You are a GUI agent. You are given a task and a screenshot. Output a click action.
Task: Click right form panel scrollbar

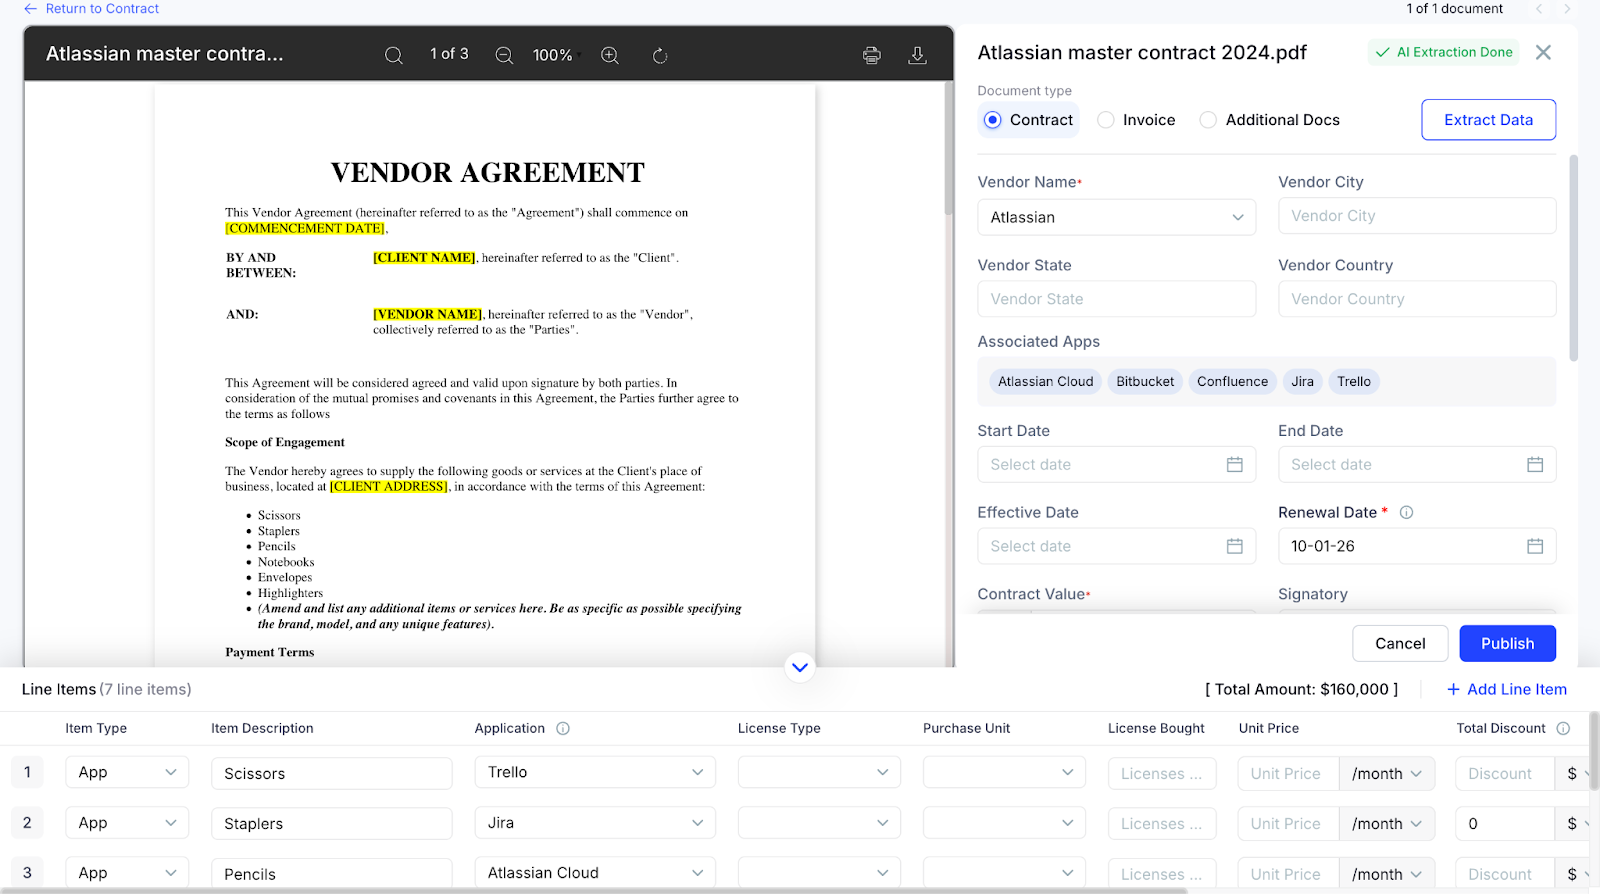pyautogui.click(x=1573, y=258)
